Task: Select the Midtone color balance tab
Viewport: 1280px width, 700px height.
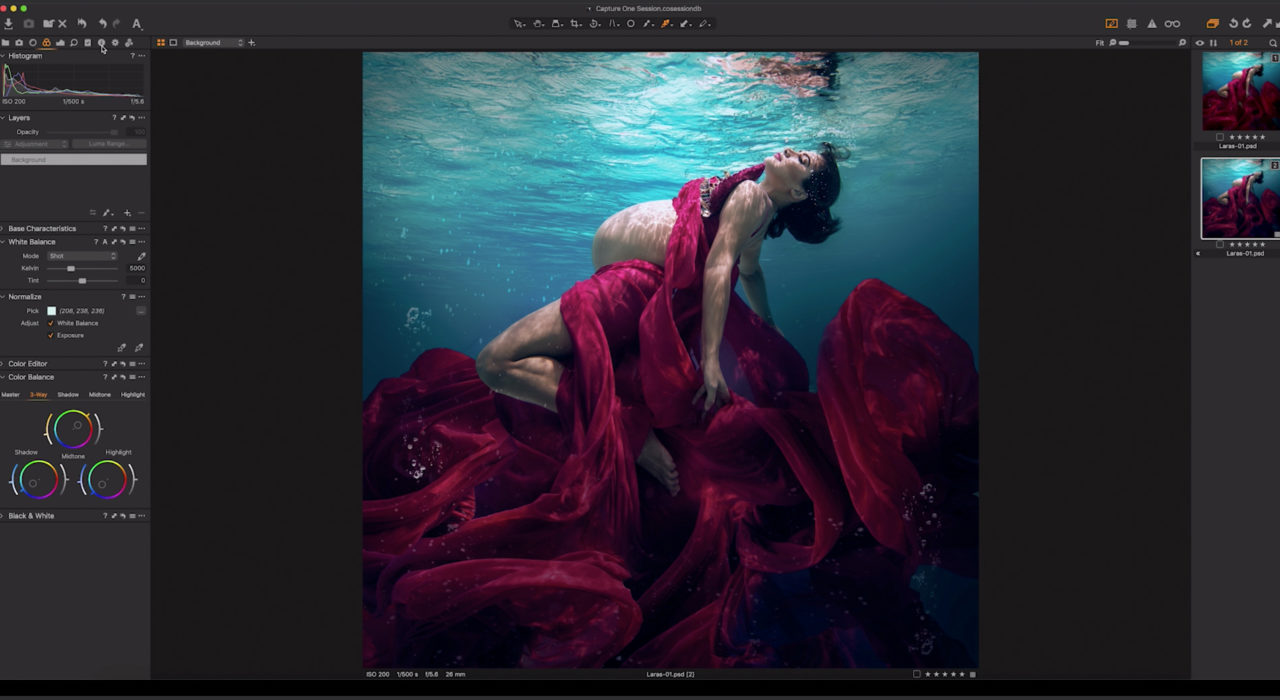Action: click(x=100, y=395)
